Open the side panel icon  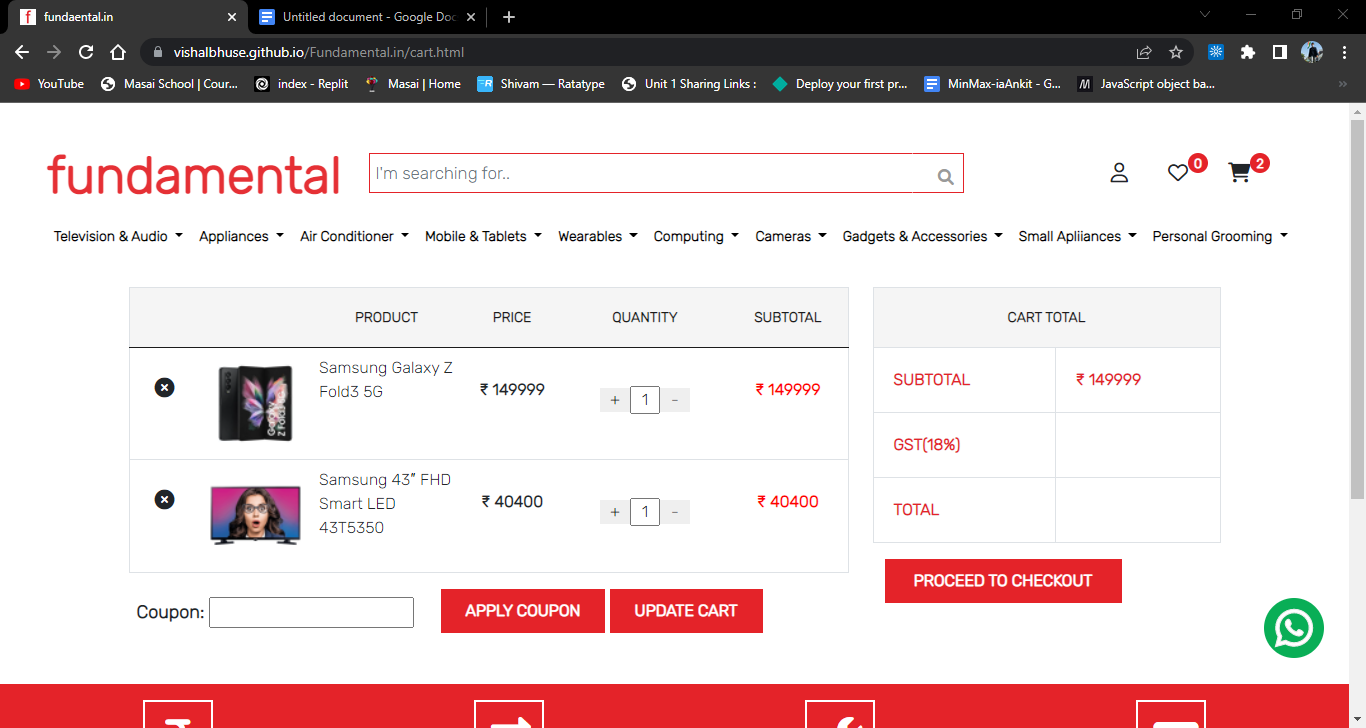click(1279, 52)
